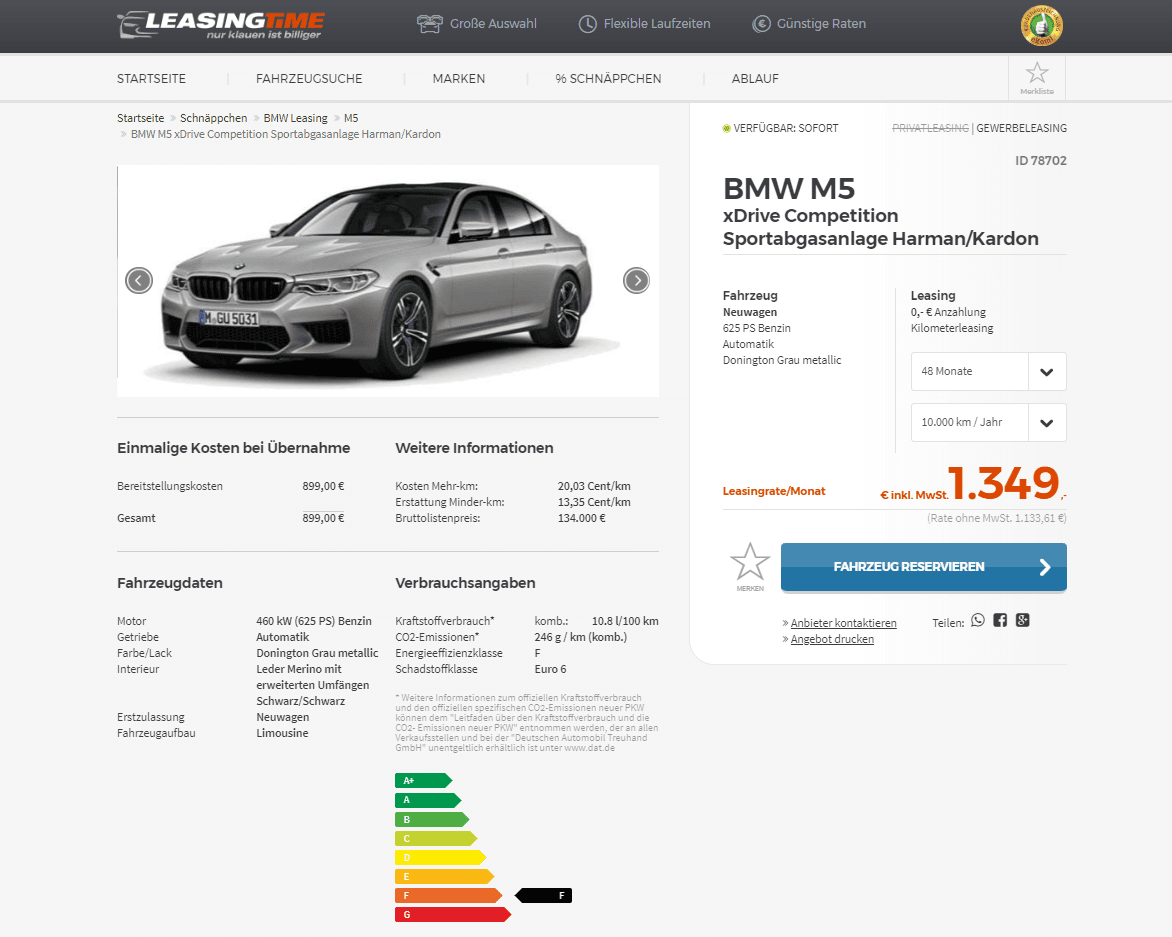Go to Startseite in main navigation

pos(151,78)
